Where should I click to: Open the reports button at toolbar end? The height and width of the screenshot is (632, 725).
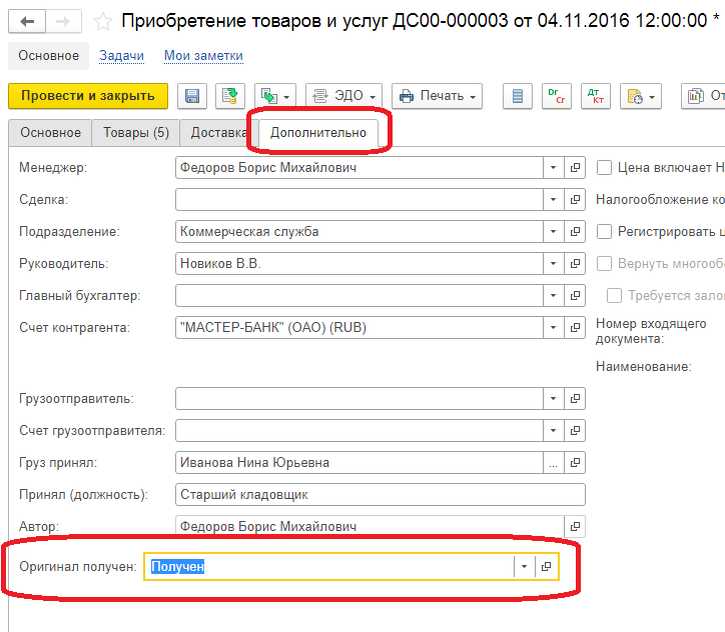coord(703,96)
